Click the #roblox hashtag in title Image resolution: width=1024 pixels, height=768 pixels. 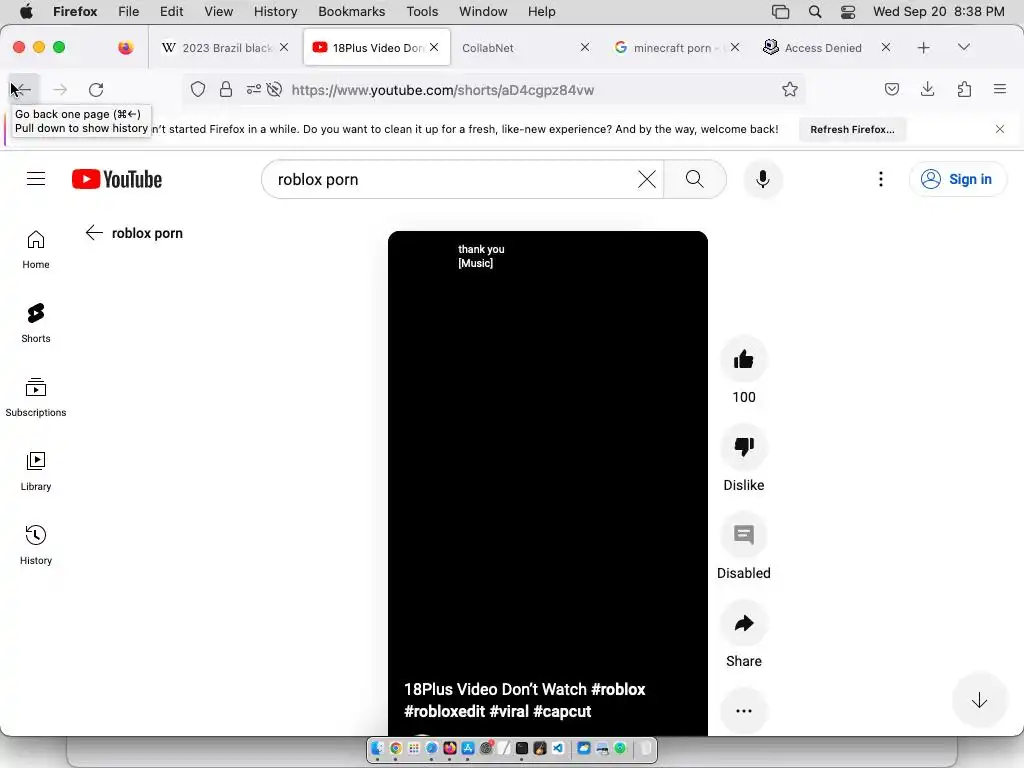click(x=618, y=689)
